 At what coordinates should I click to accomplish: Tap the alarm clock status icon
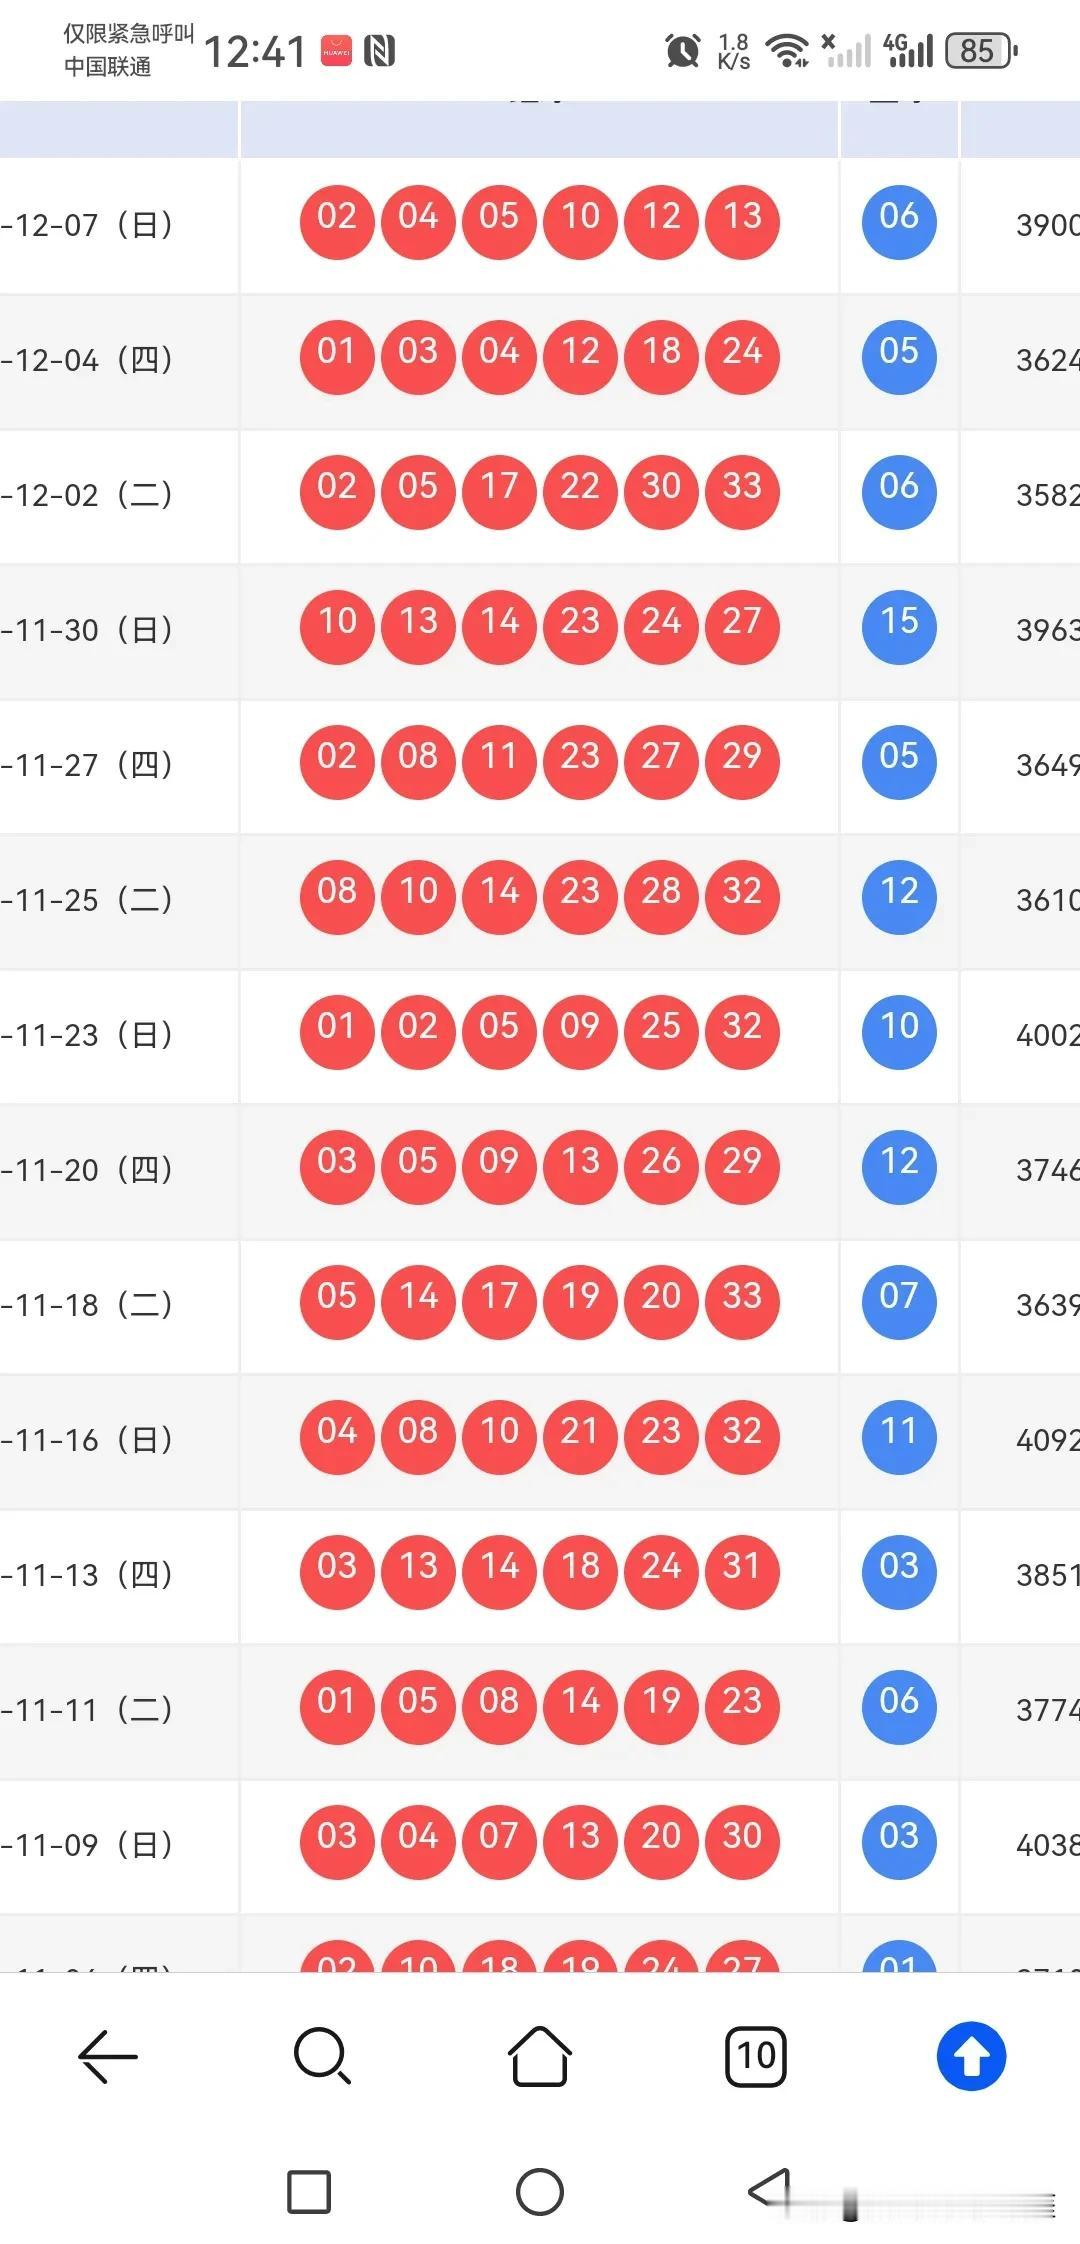(683, 50)
